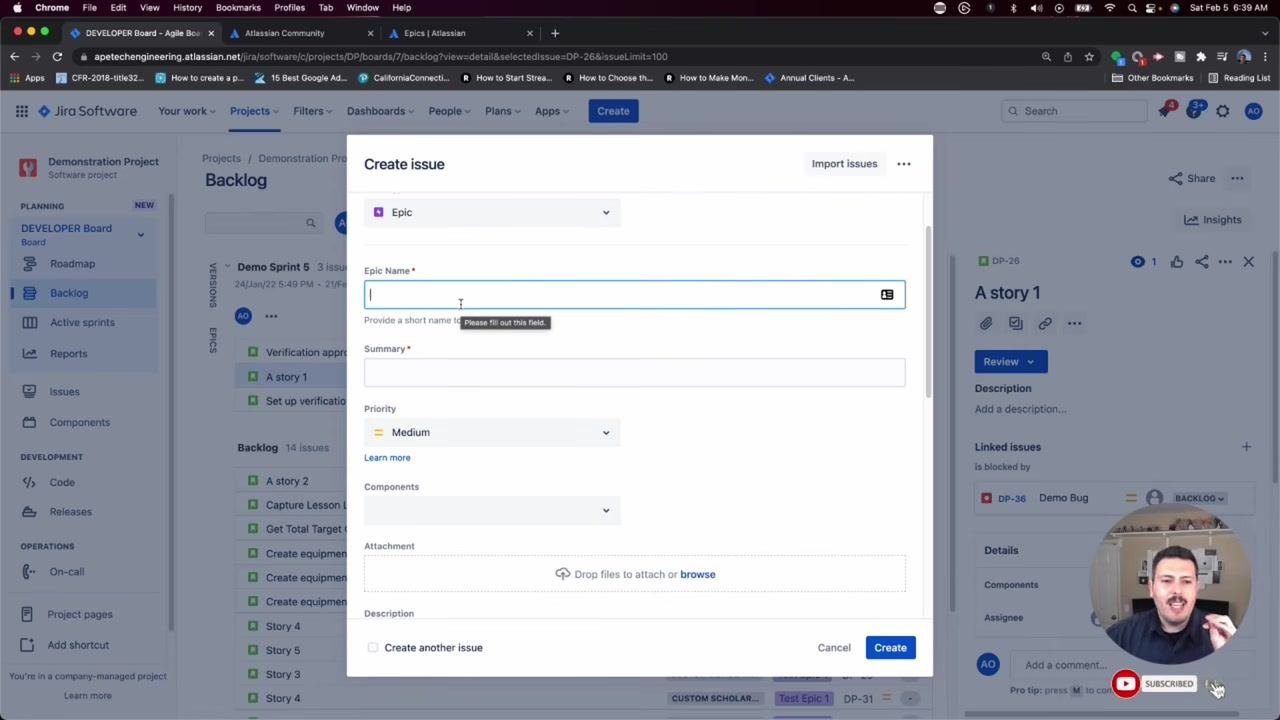The height and width of the screenshot is (720, 1280).
Task: Open Issues in the sidebar
Action: [64, 392]
